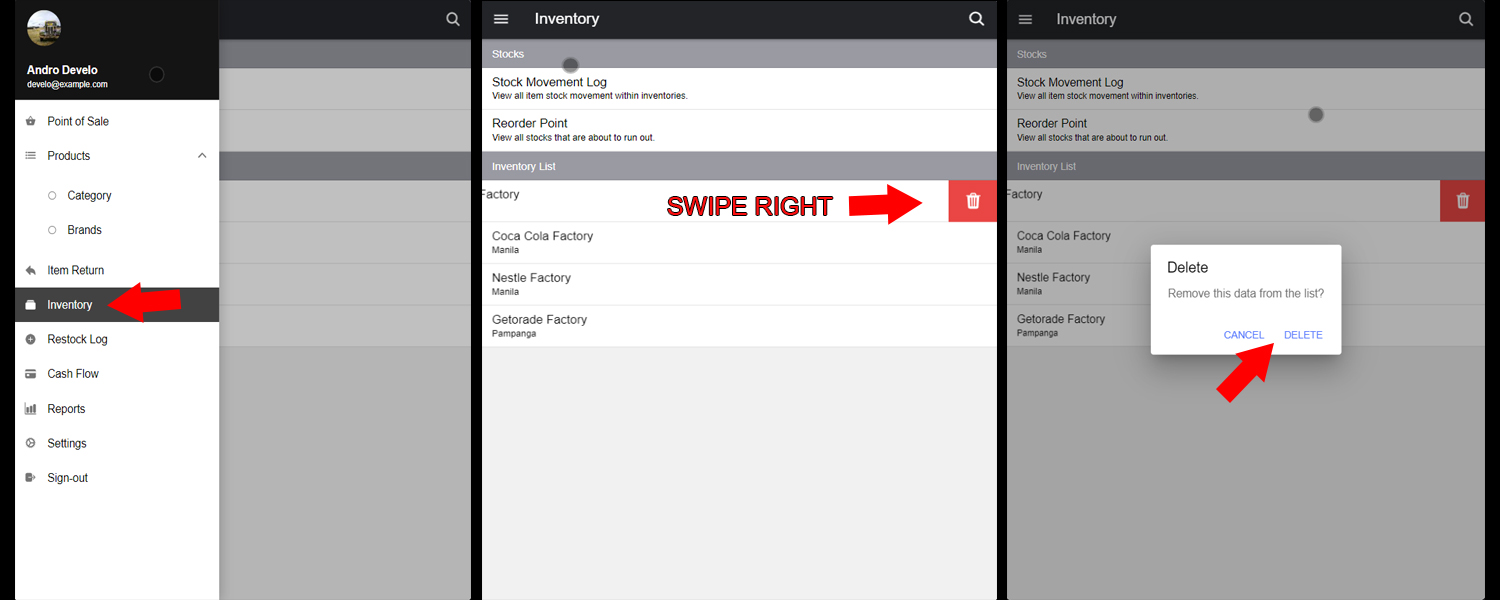1500x600 pixels.
Task: Click the Restock Log plus icon
Action: [30, 339]
